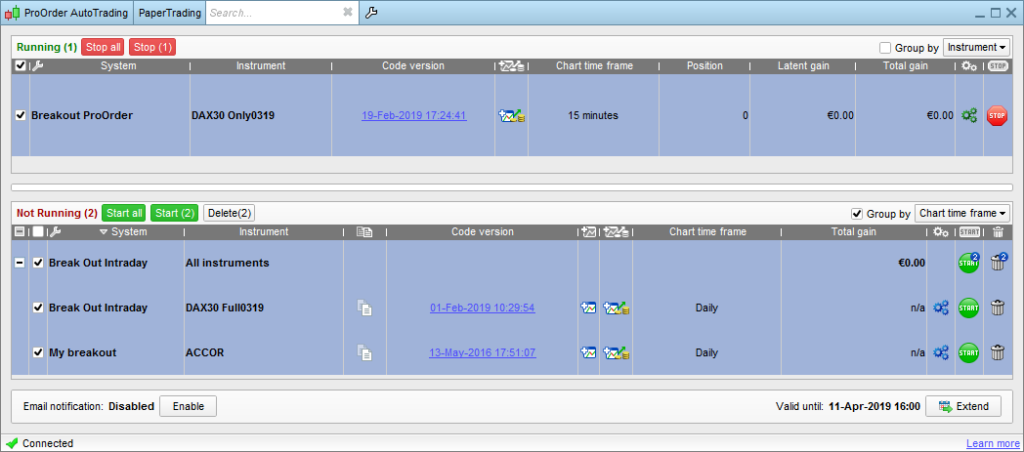Uncheck the My breakout row checkbox
This screenshot has width=1024, height=452.
click(39, 353)
